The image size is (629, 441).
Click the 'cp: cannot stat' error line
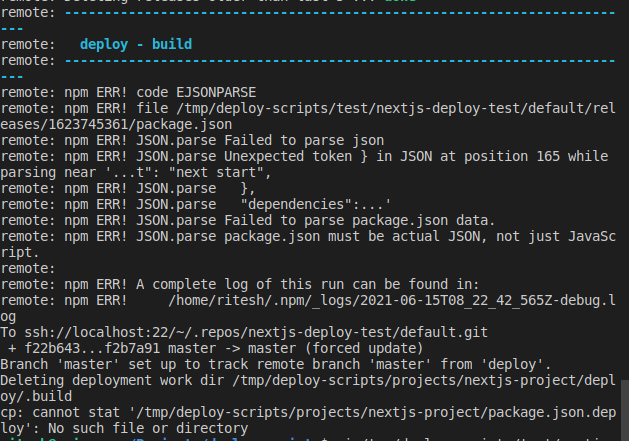(x=308, y=413)
